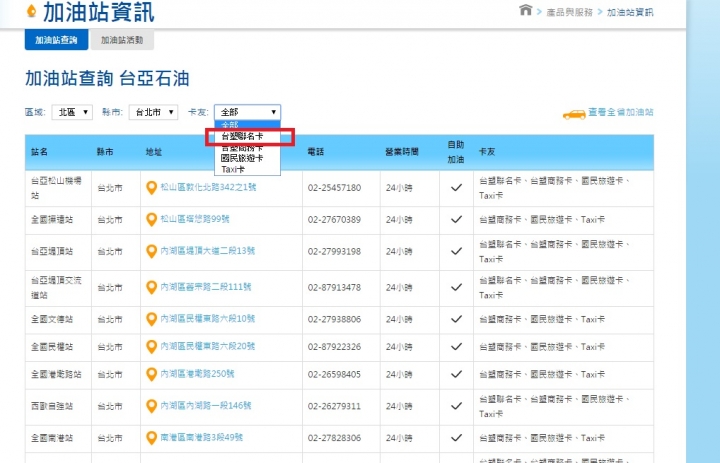The width and height of the screenshot is (720, 463).
Task: Click station name 台亞松山機場站
Action: pos(56,188)
